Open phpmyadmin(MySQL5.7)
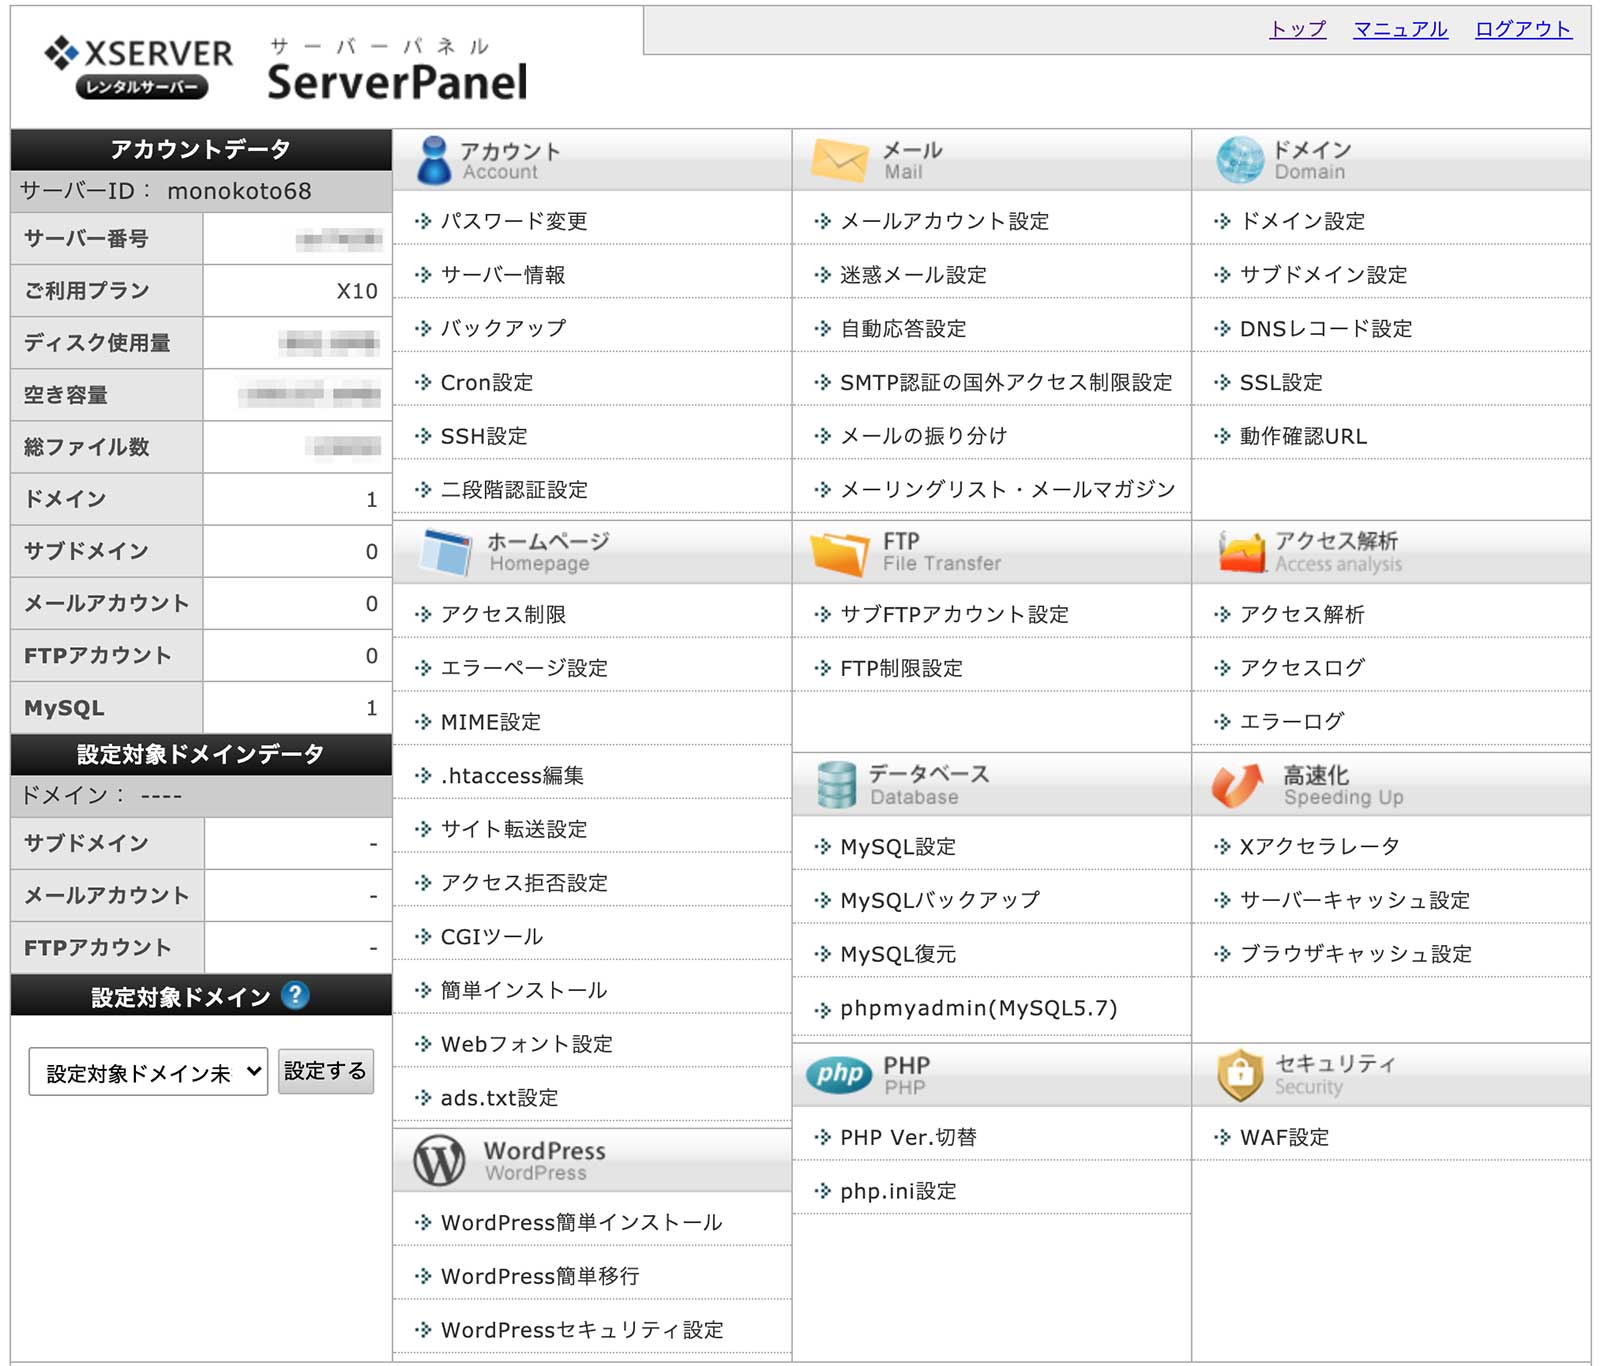This screenshot has width=1600, height=1366. [x=978, y=1008]
